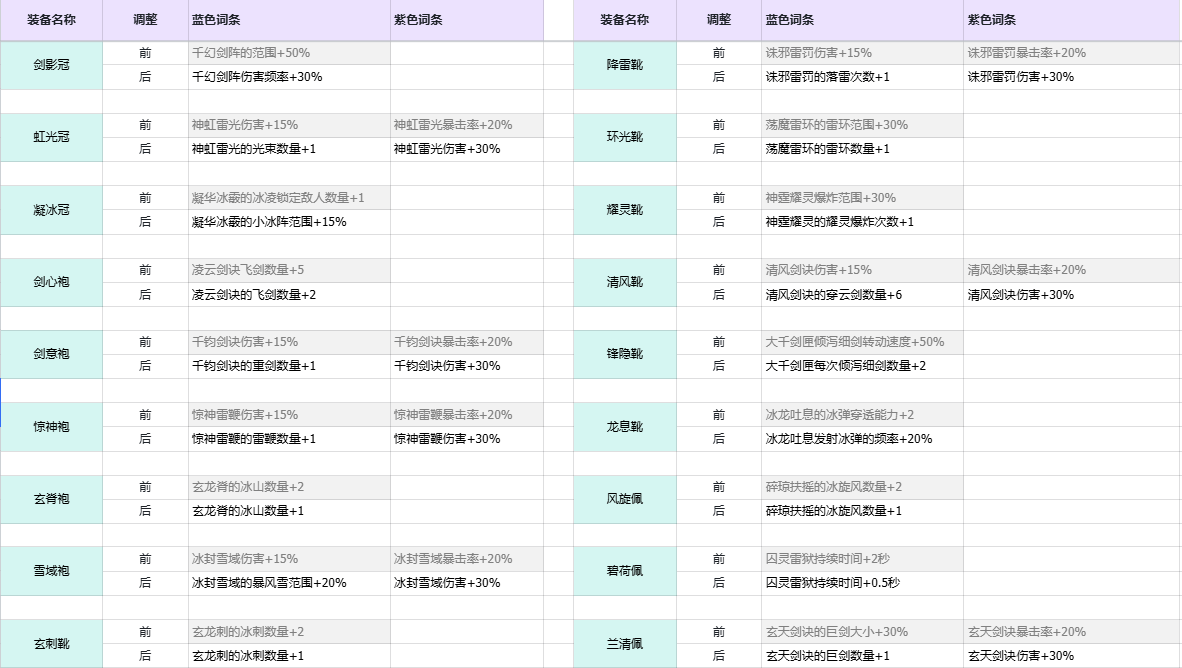The height and width of the screenshot is (668, 1182).
Task: Select the left 蓝色词条 header cell
Action: point(289,20)
